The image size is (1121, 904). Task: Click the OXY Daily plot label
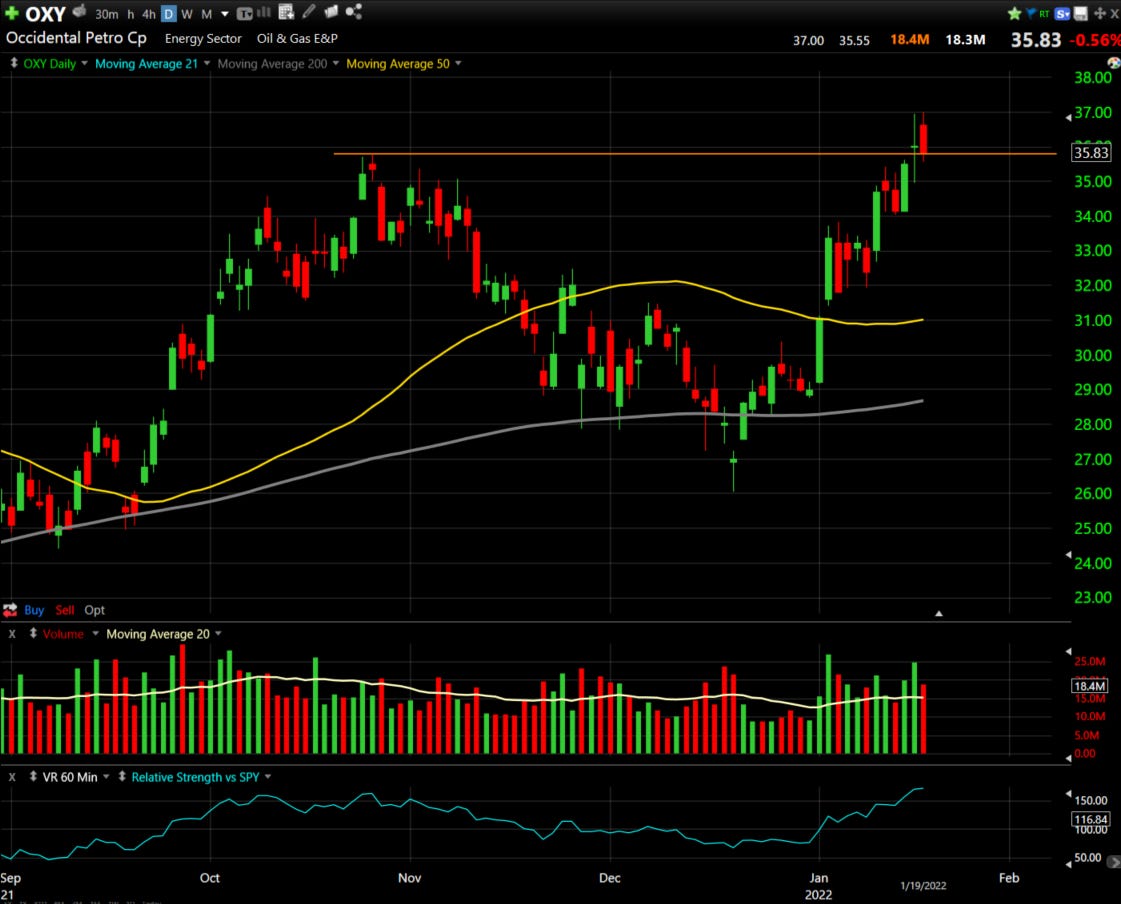pos(49,64)
